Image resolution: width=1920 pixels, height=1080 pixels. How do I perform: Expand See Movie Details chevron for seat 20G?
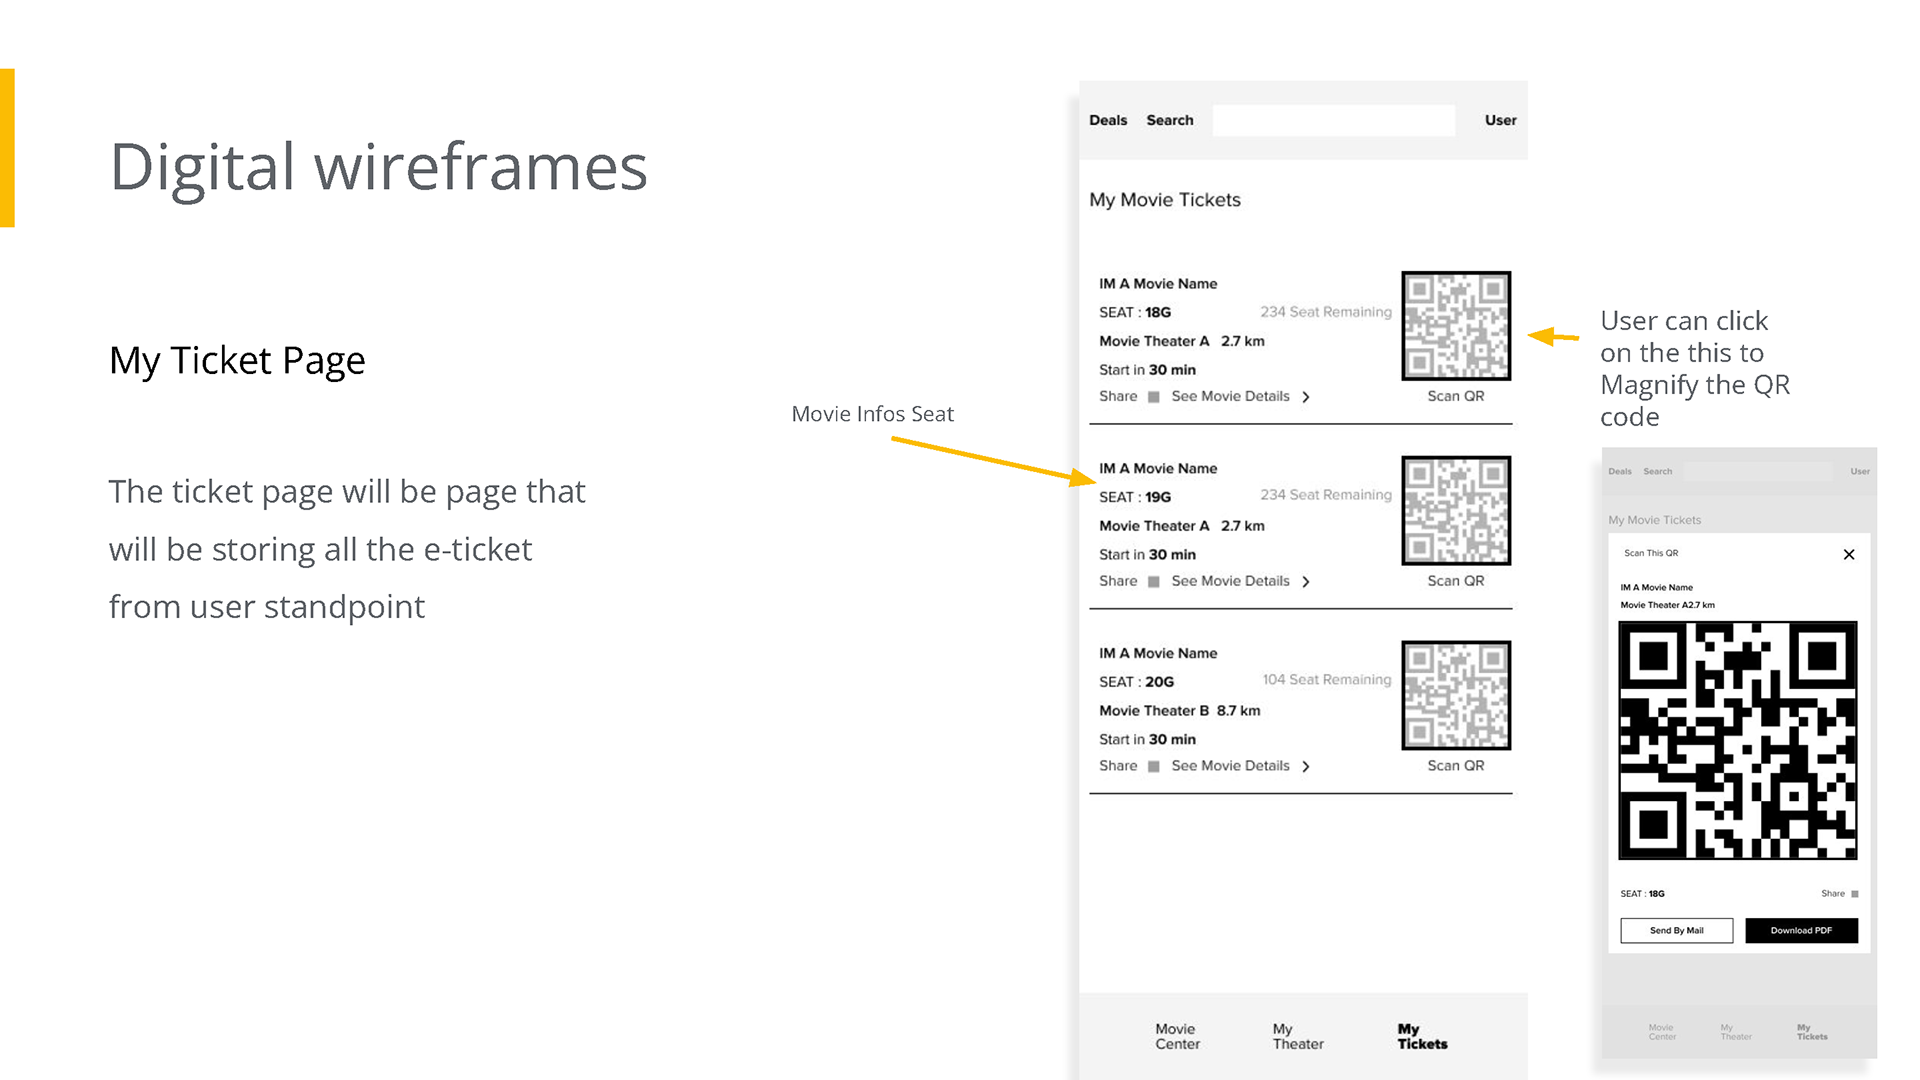[x=1305, y=767]
